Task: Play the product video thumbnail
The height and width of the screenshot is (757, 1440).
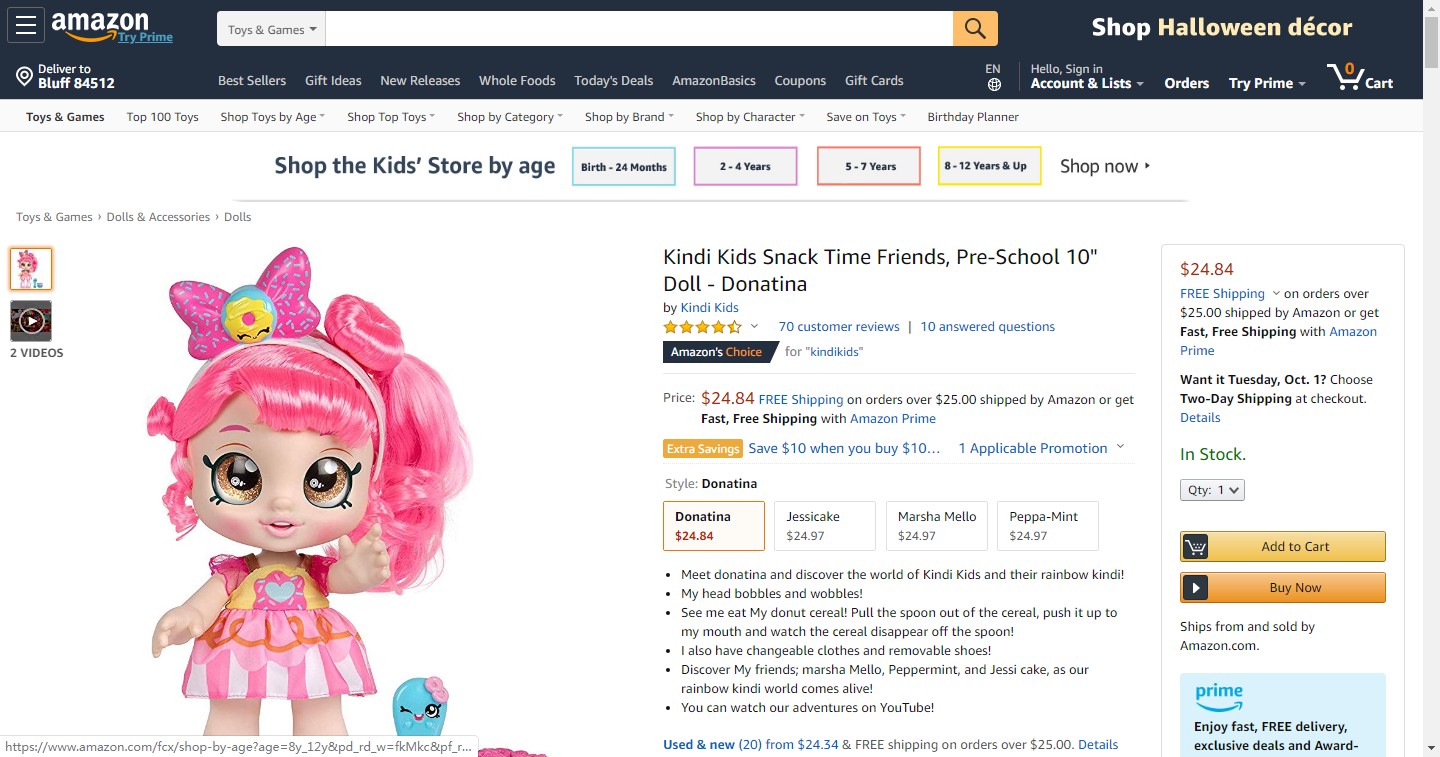Action: 31,322
